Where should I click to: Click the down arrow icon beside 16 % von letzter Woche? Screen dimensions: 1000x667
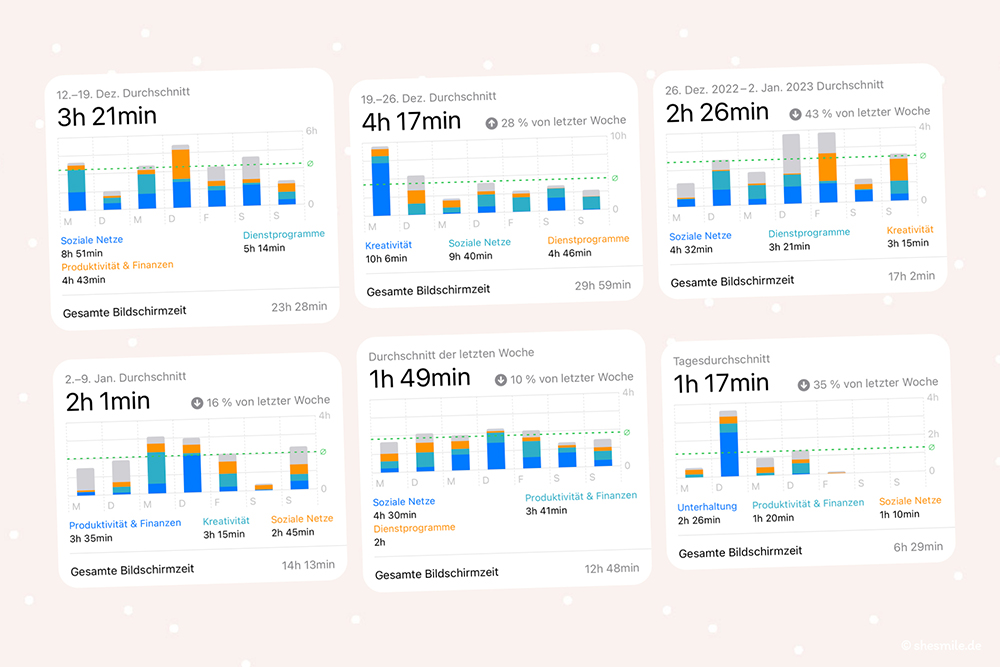(x=197, y=403)
